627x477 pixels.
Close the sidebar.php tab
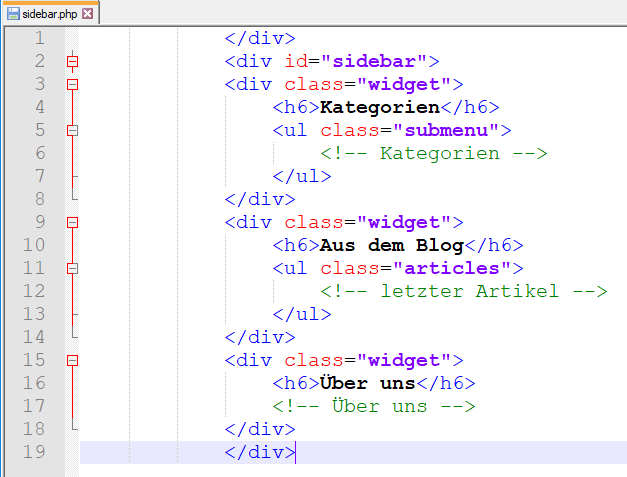88,14
